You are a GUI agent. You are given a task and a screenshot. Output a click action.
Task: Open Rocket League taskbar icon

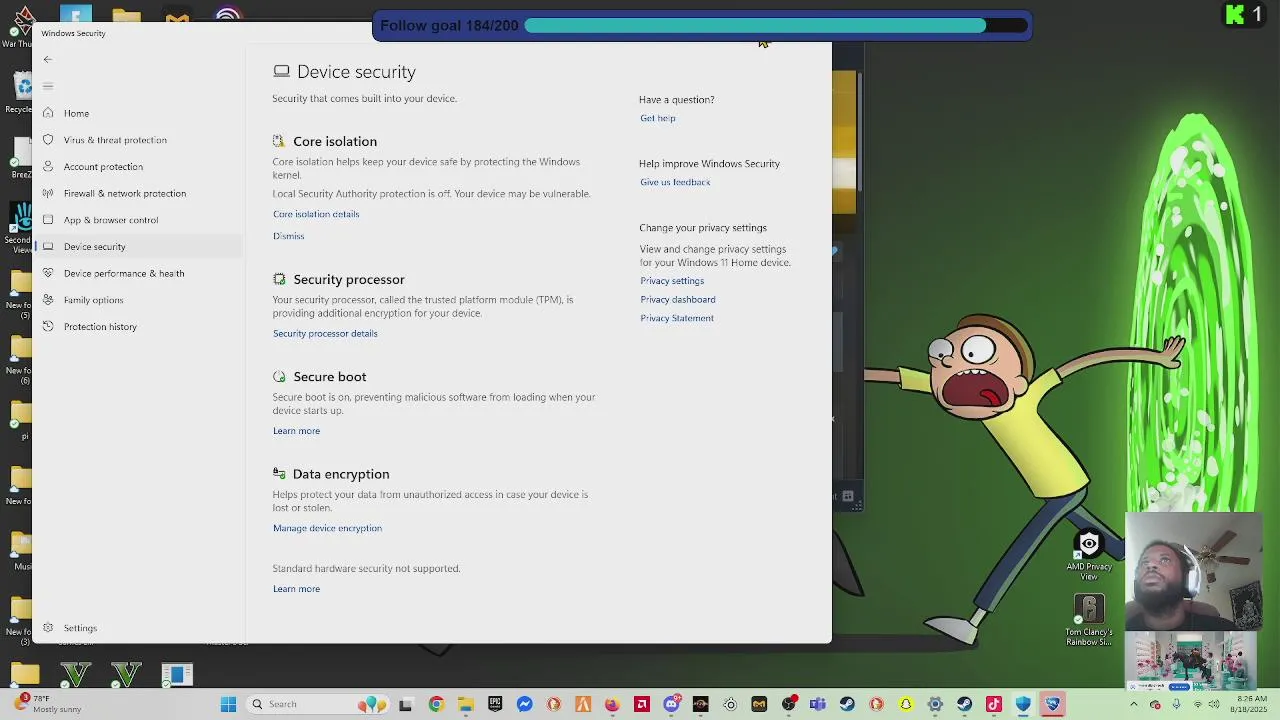coord(1052,704)
